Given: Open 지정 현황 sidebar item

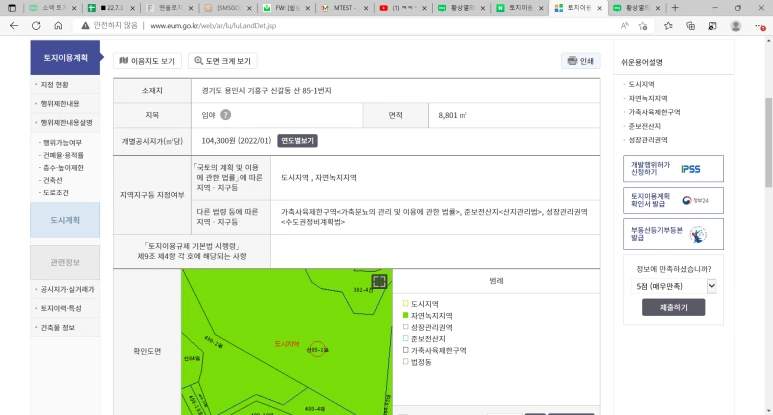Looking at the screenshot, I should (x=54, y=85).
